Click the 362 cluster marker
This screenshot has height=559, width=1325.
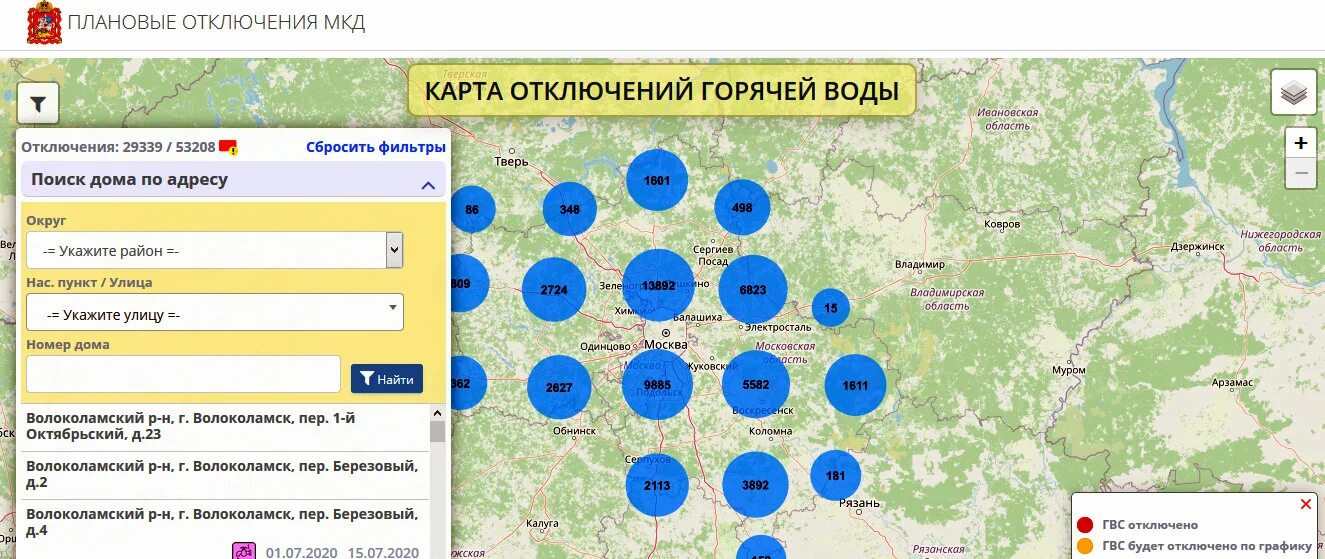469,383
